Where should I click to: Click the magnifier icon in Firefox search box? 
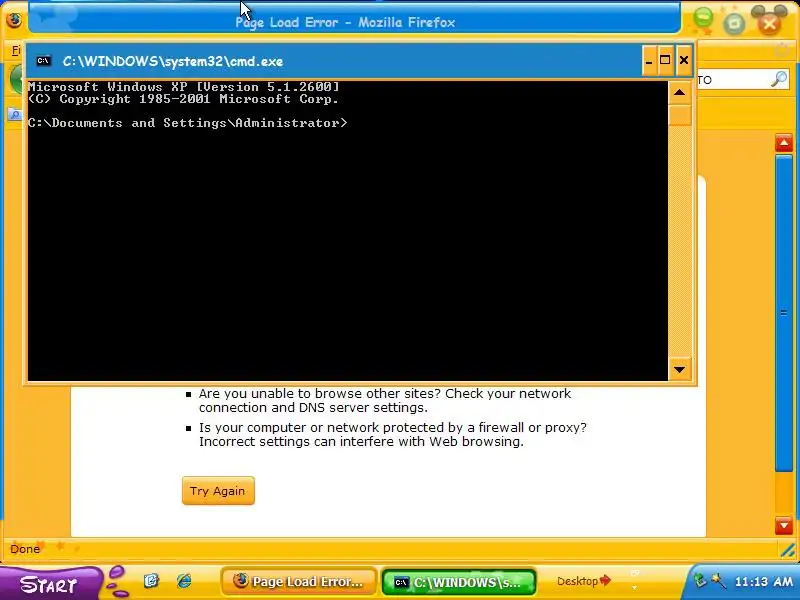tap(779, 79)
